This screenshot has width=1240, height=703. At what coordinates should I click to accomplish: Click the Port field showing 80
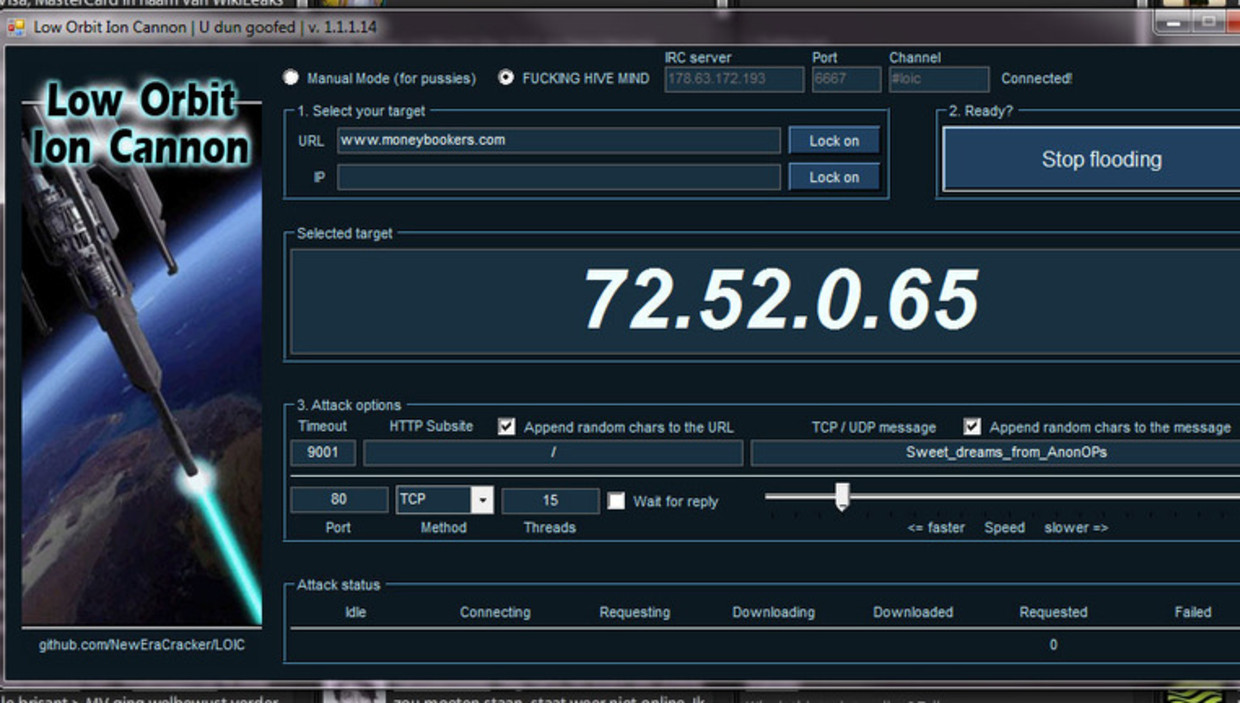(x=339, y=500)
